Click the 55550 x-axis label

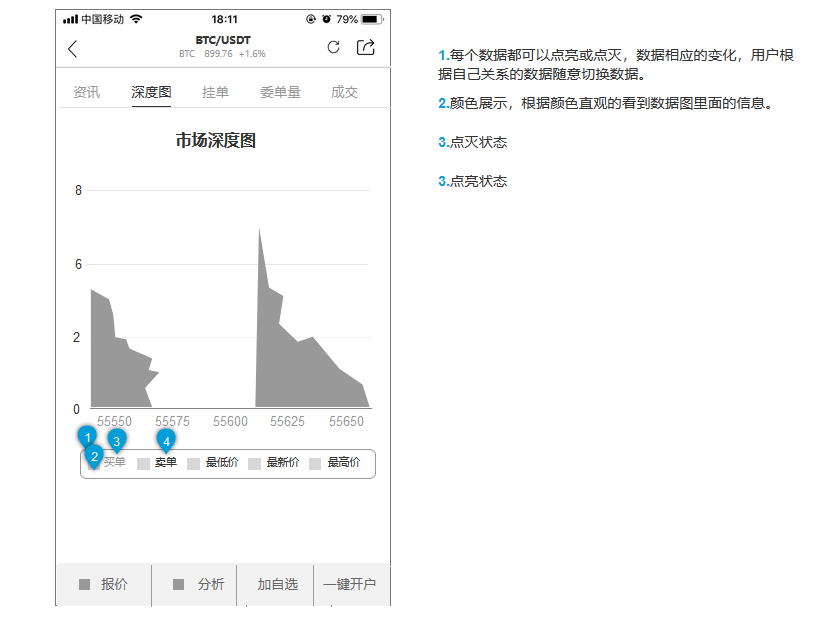[114, 422]
